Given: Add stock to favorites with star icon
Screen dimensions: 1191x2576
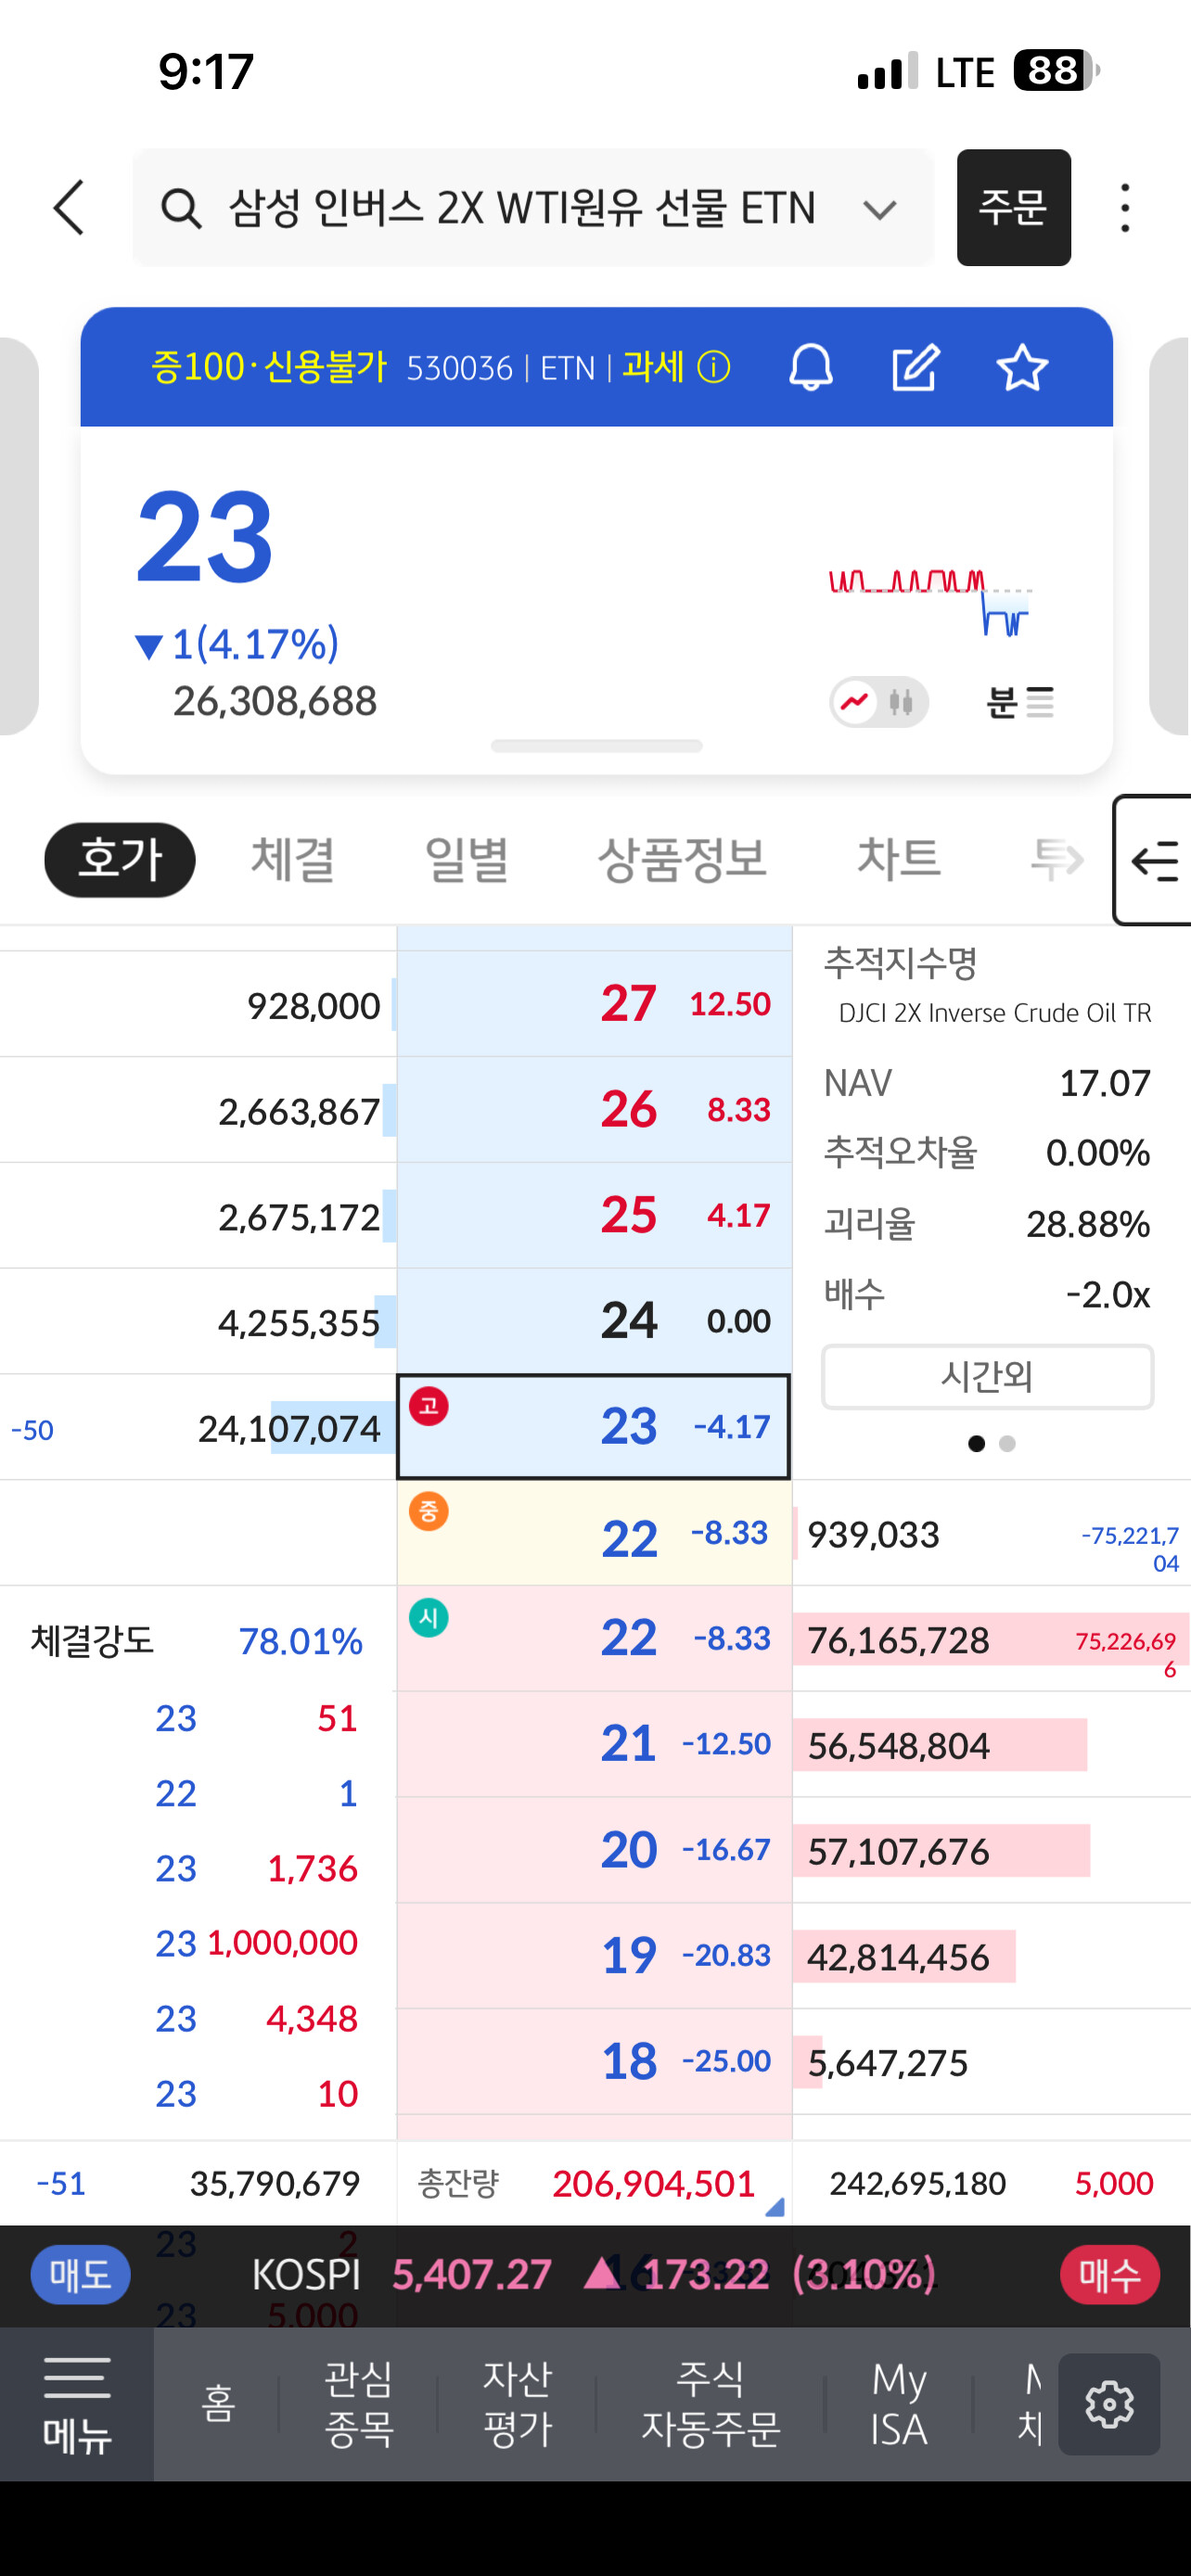Looking at the screenshot, I should click(1022, 367).
